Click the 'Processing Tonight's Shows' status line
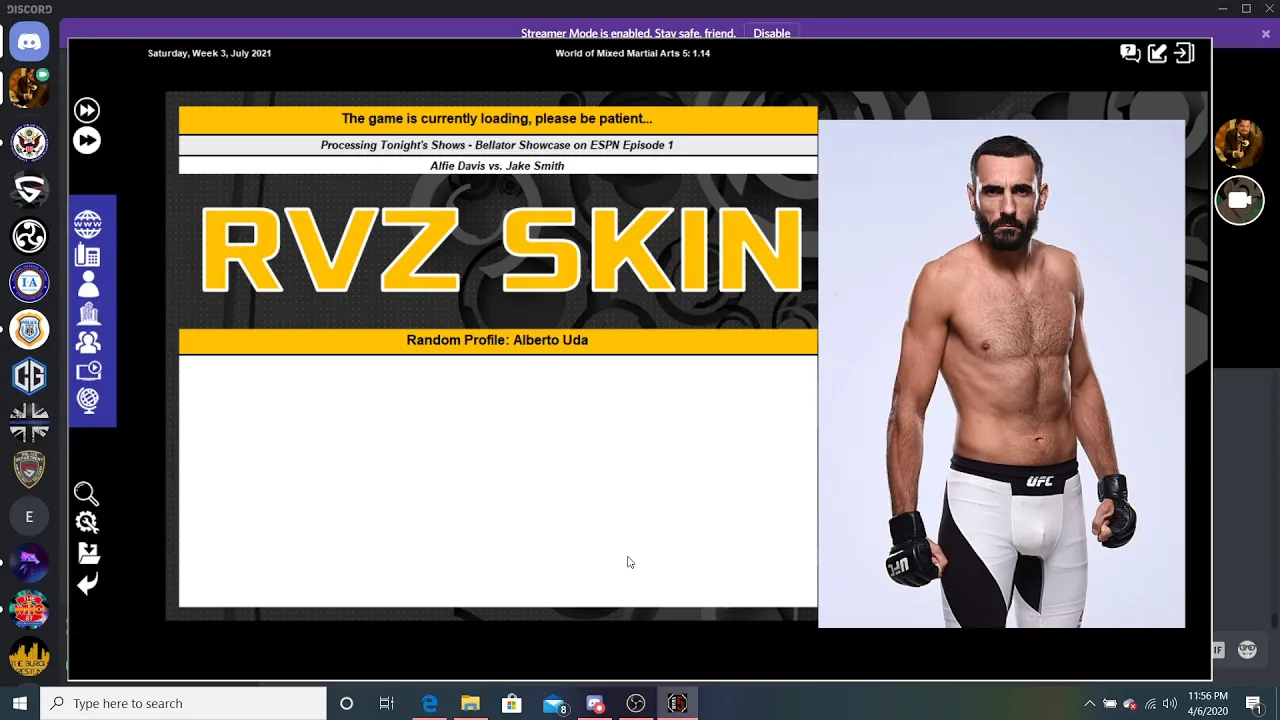 [497, 145]
